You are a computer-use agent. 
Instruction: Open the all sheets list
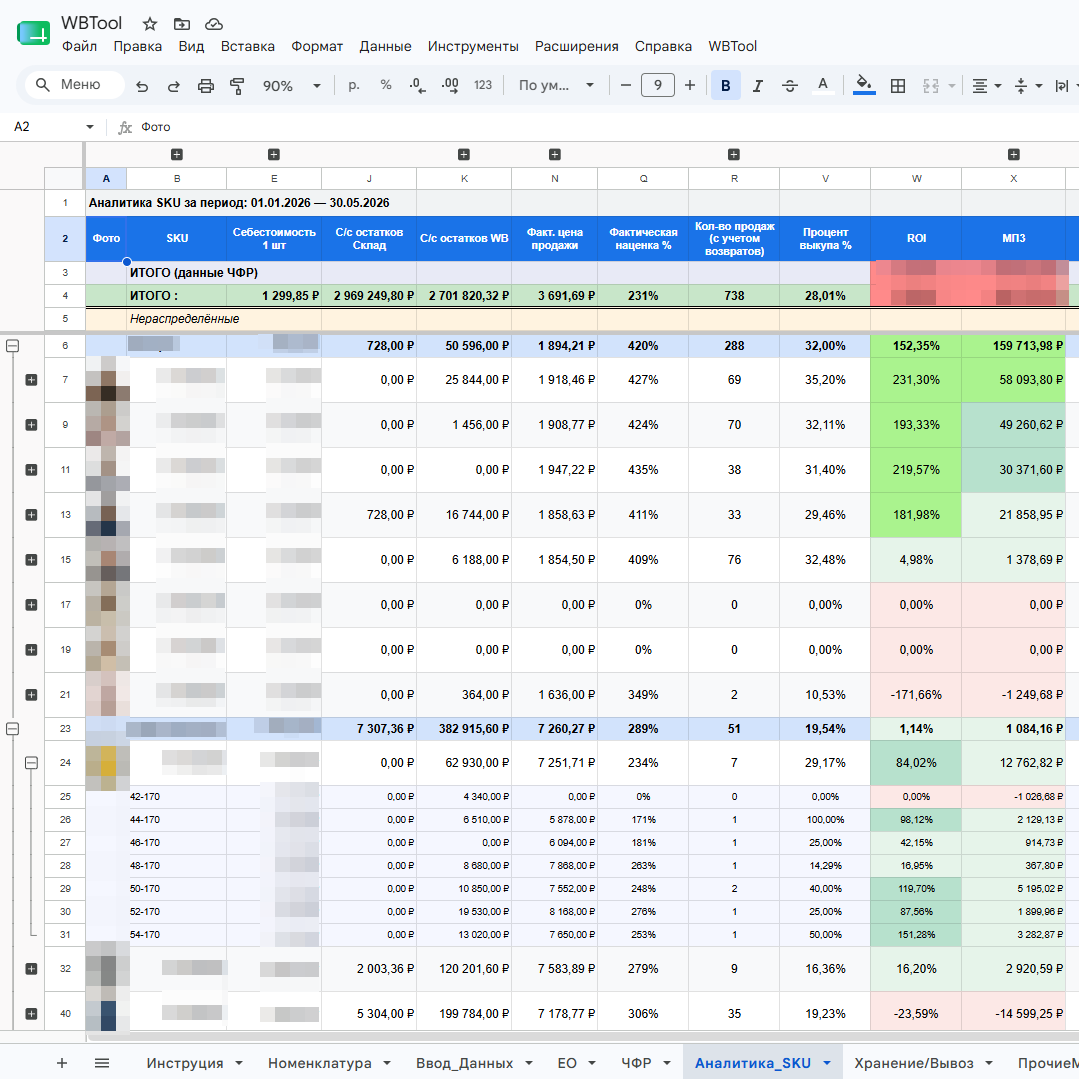[x=102, y=1063]
